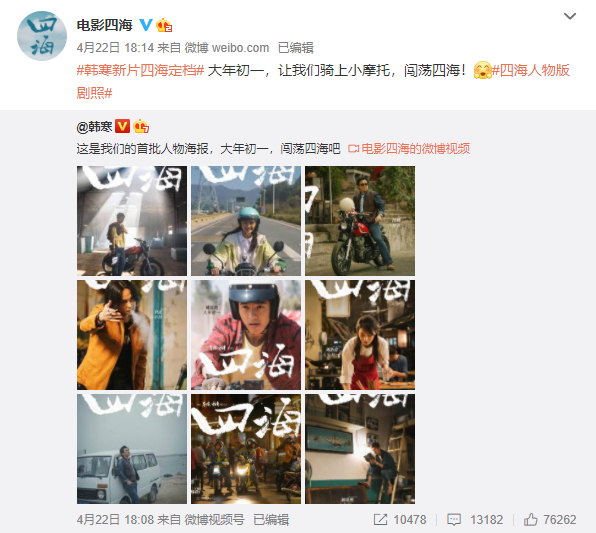Open the man in orange jacket poster

(132, 335)
